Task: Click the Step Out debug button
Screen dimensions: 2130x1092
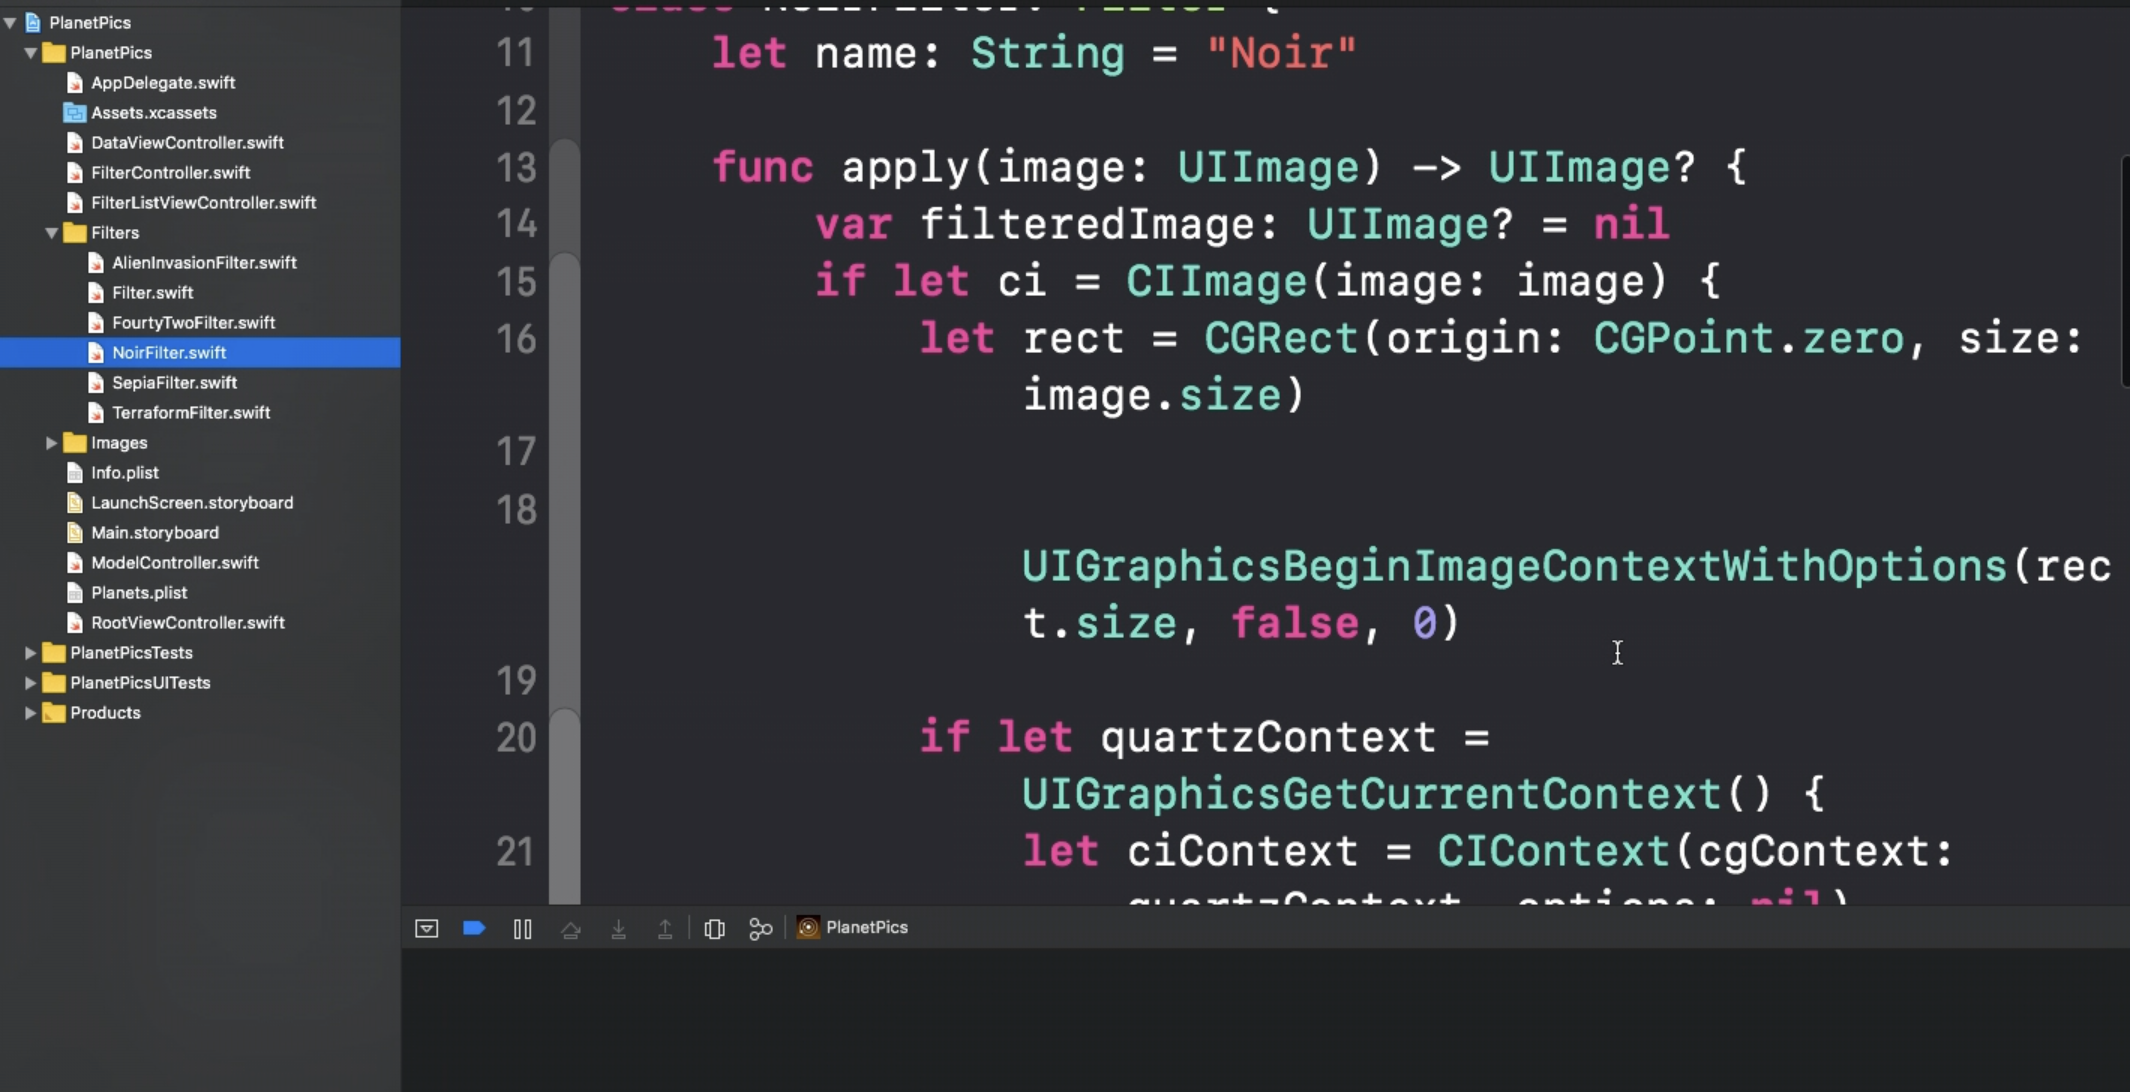Action: point(665,928)
